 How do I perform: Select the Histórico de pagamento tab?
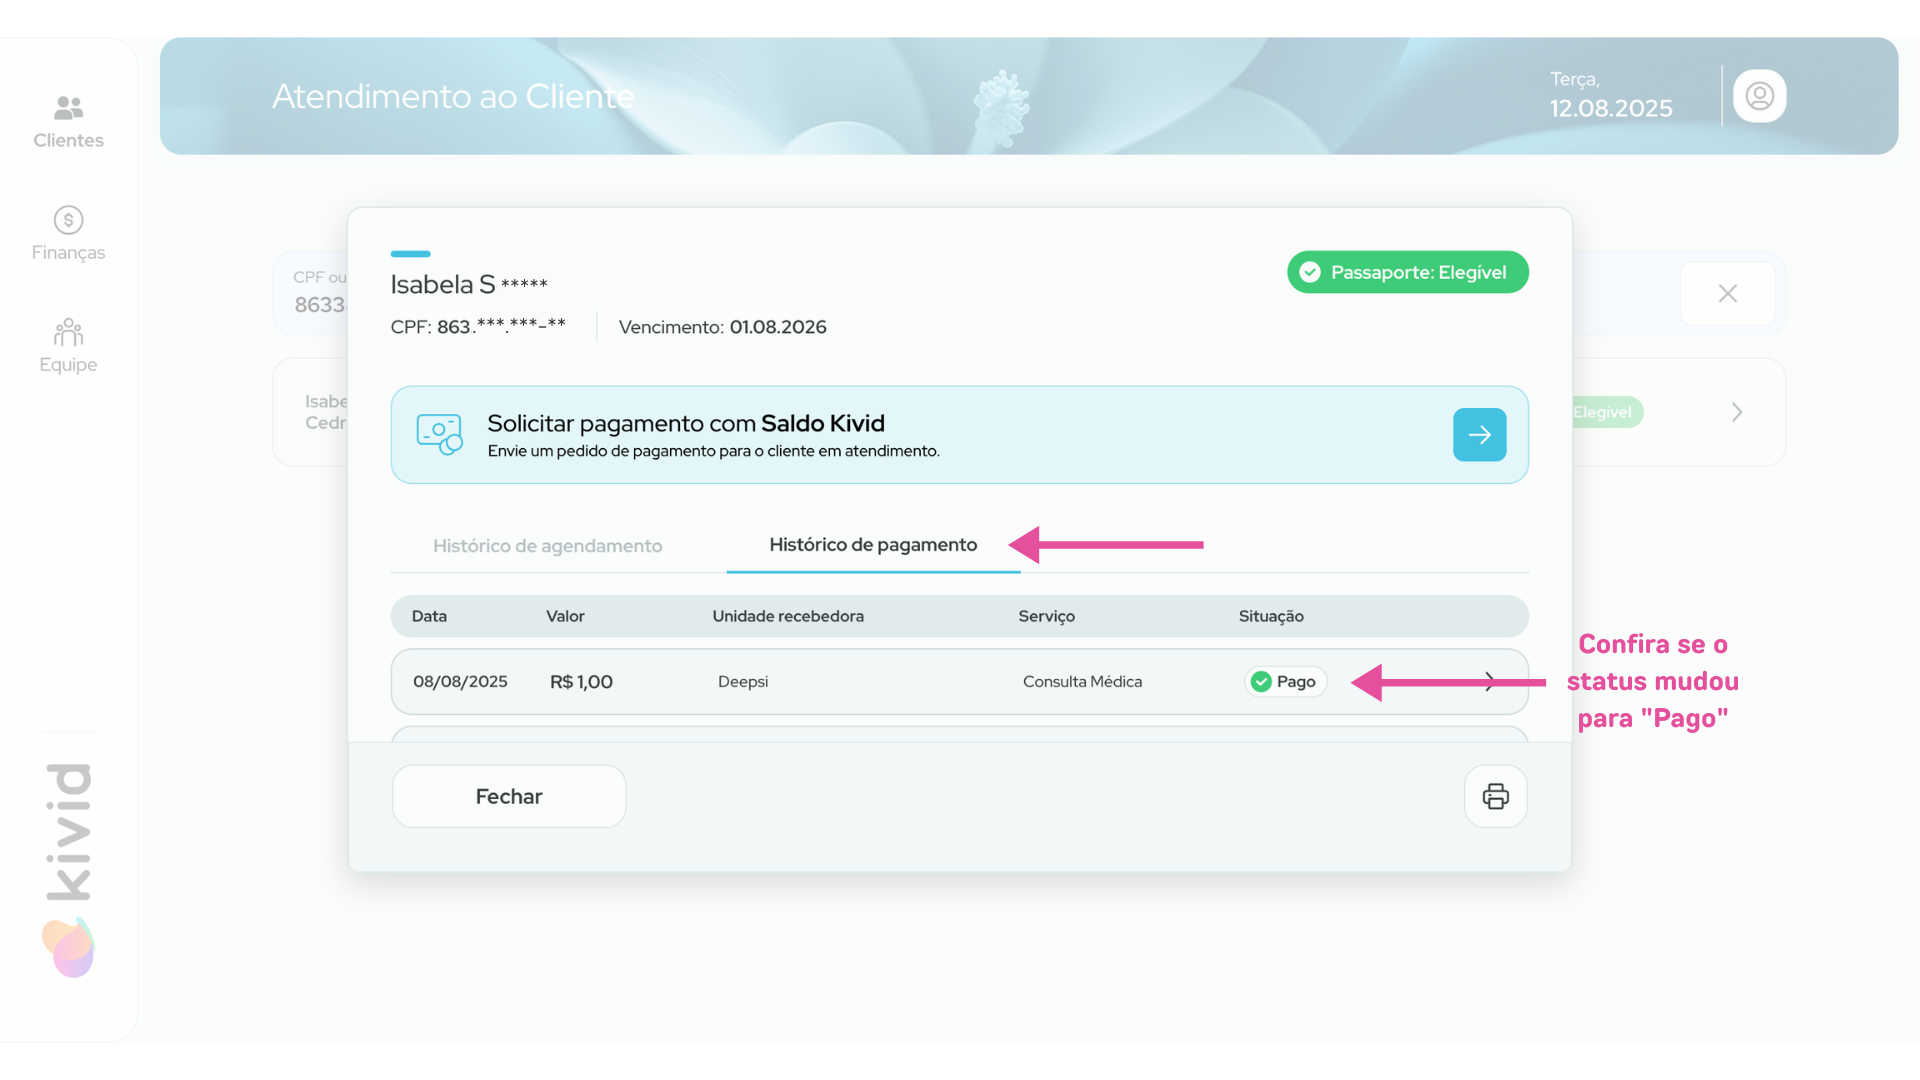coord(872,545)
